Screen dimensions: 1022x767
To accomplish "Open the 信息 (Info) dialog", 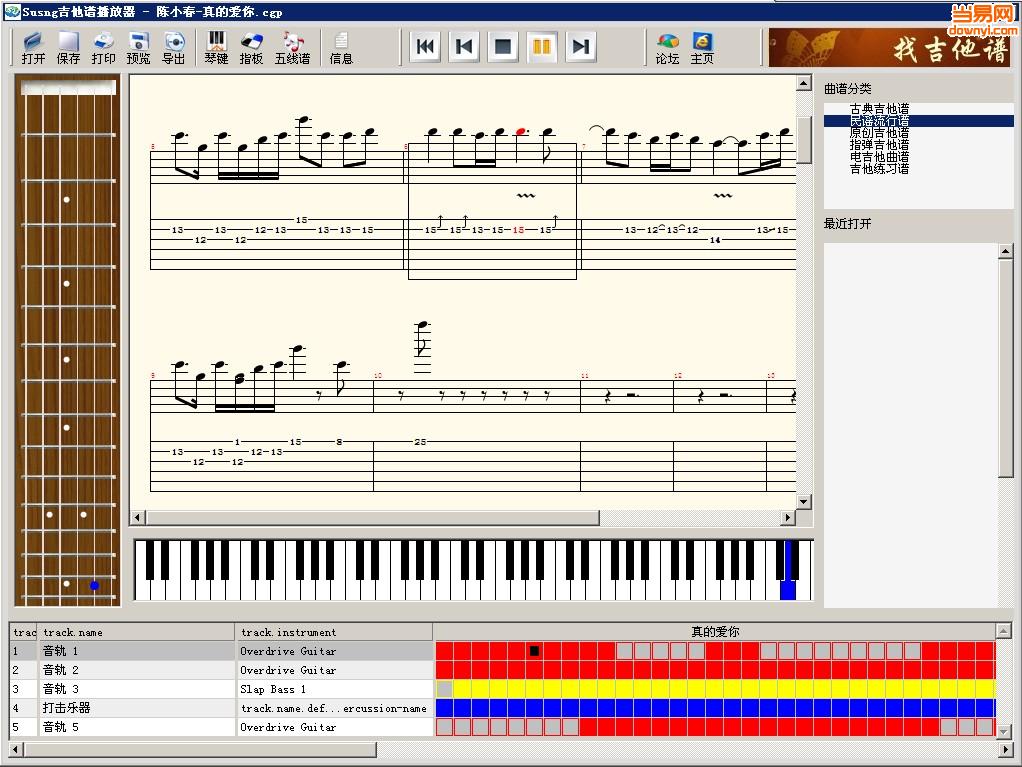I will click(x=341, y=47).
